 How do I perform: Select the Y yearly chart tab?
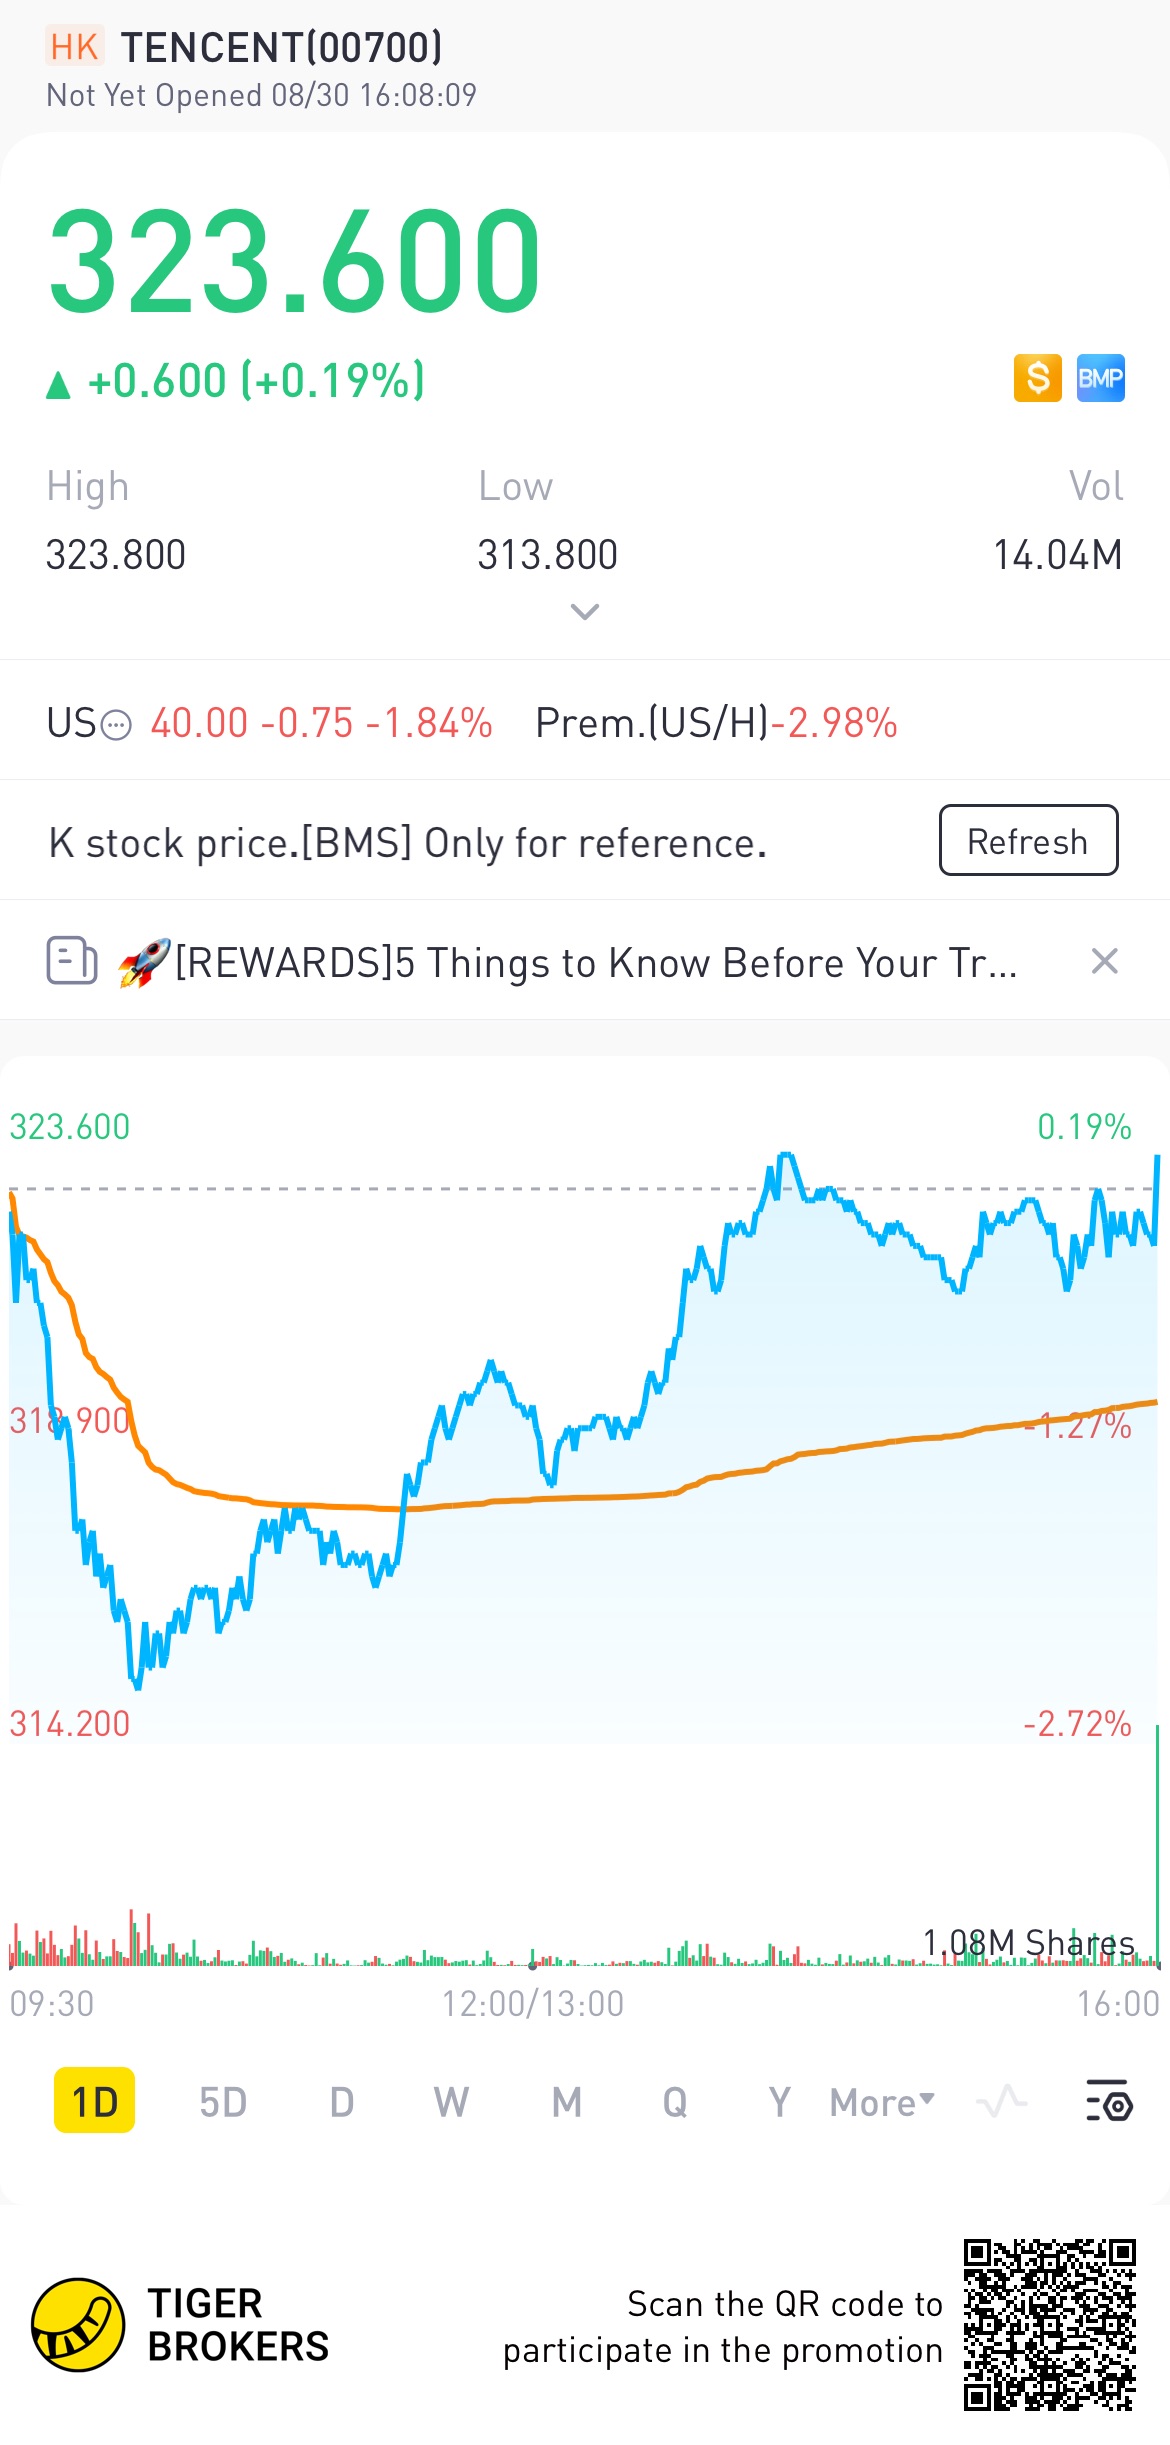779,2102
